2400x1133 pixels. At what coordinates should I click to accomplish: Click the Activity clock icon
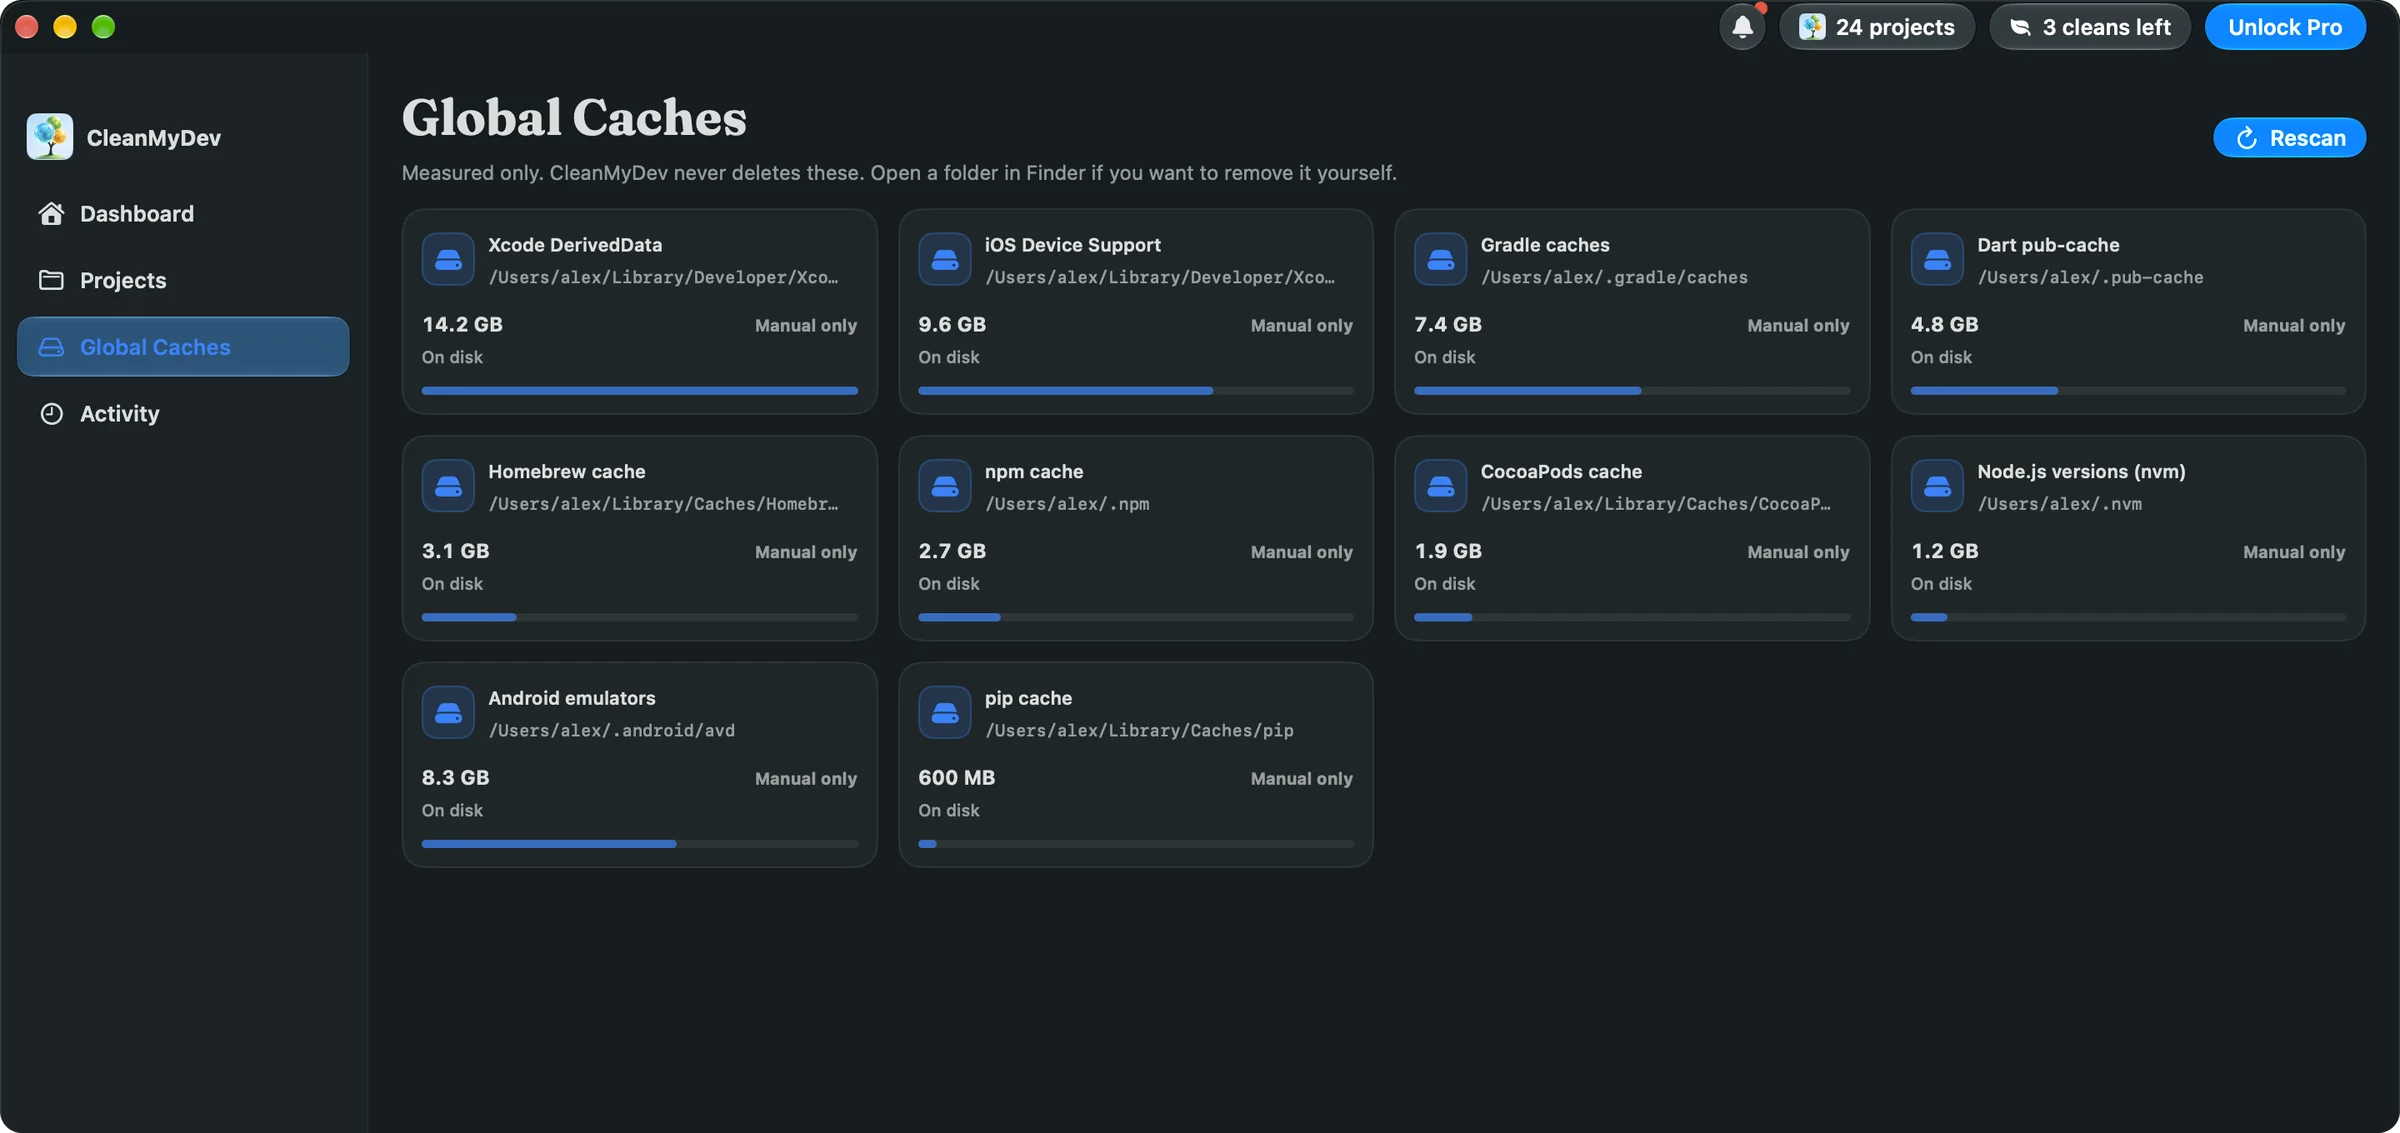[51, 413]
